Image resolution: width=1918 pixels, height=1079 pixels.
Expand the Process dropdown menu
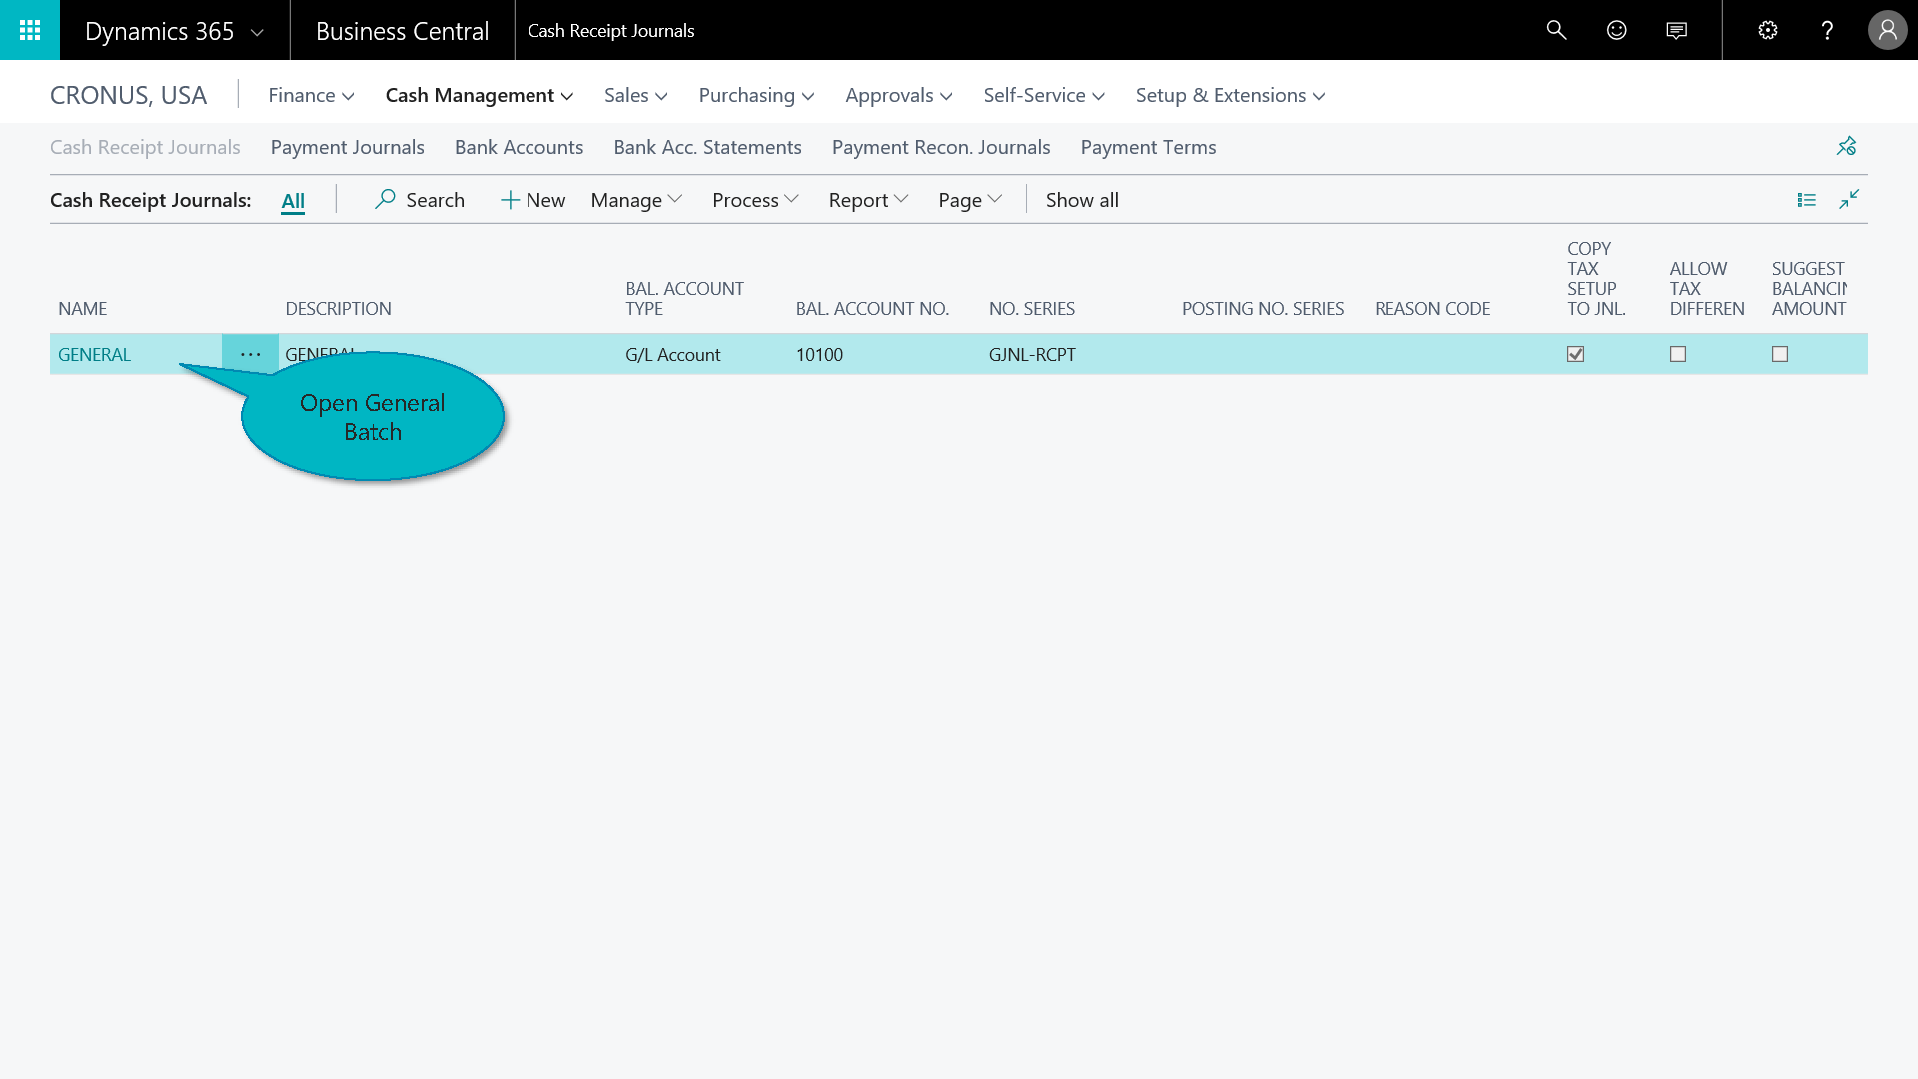[755, 200]
